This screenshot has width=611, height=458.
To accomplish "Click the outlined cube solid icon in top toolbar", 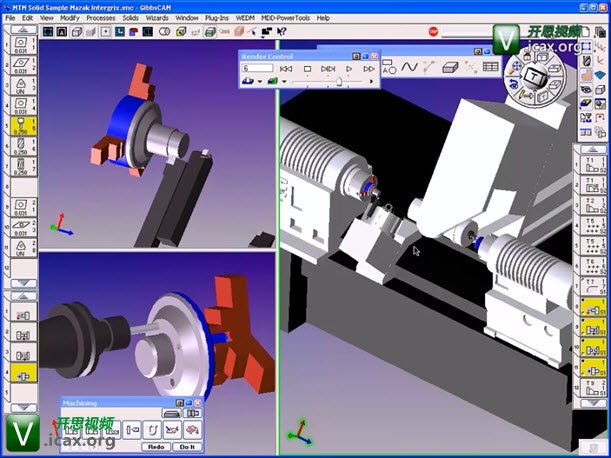I will [x=76, y=32].
